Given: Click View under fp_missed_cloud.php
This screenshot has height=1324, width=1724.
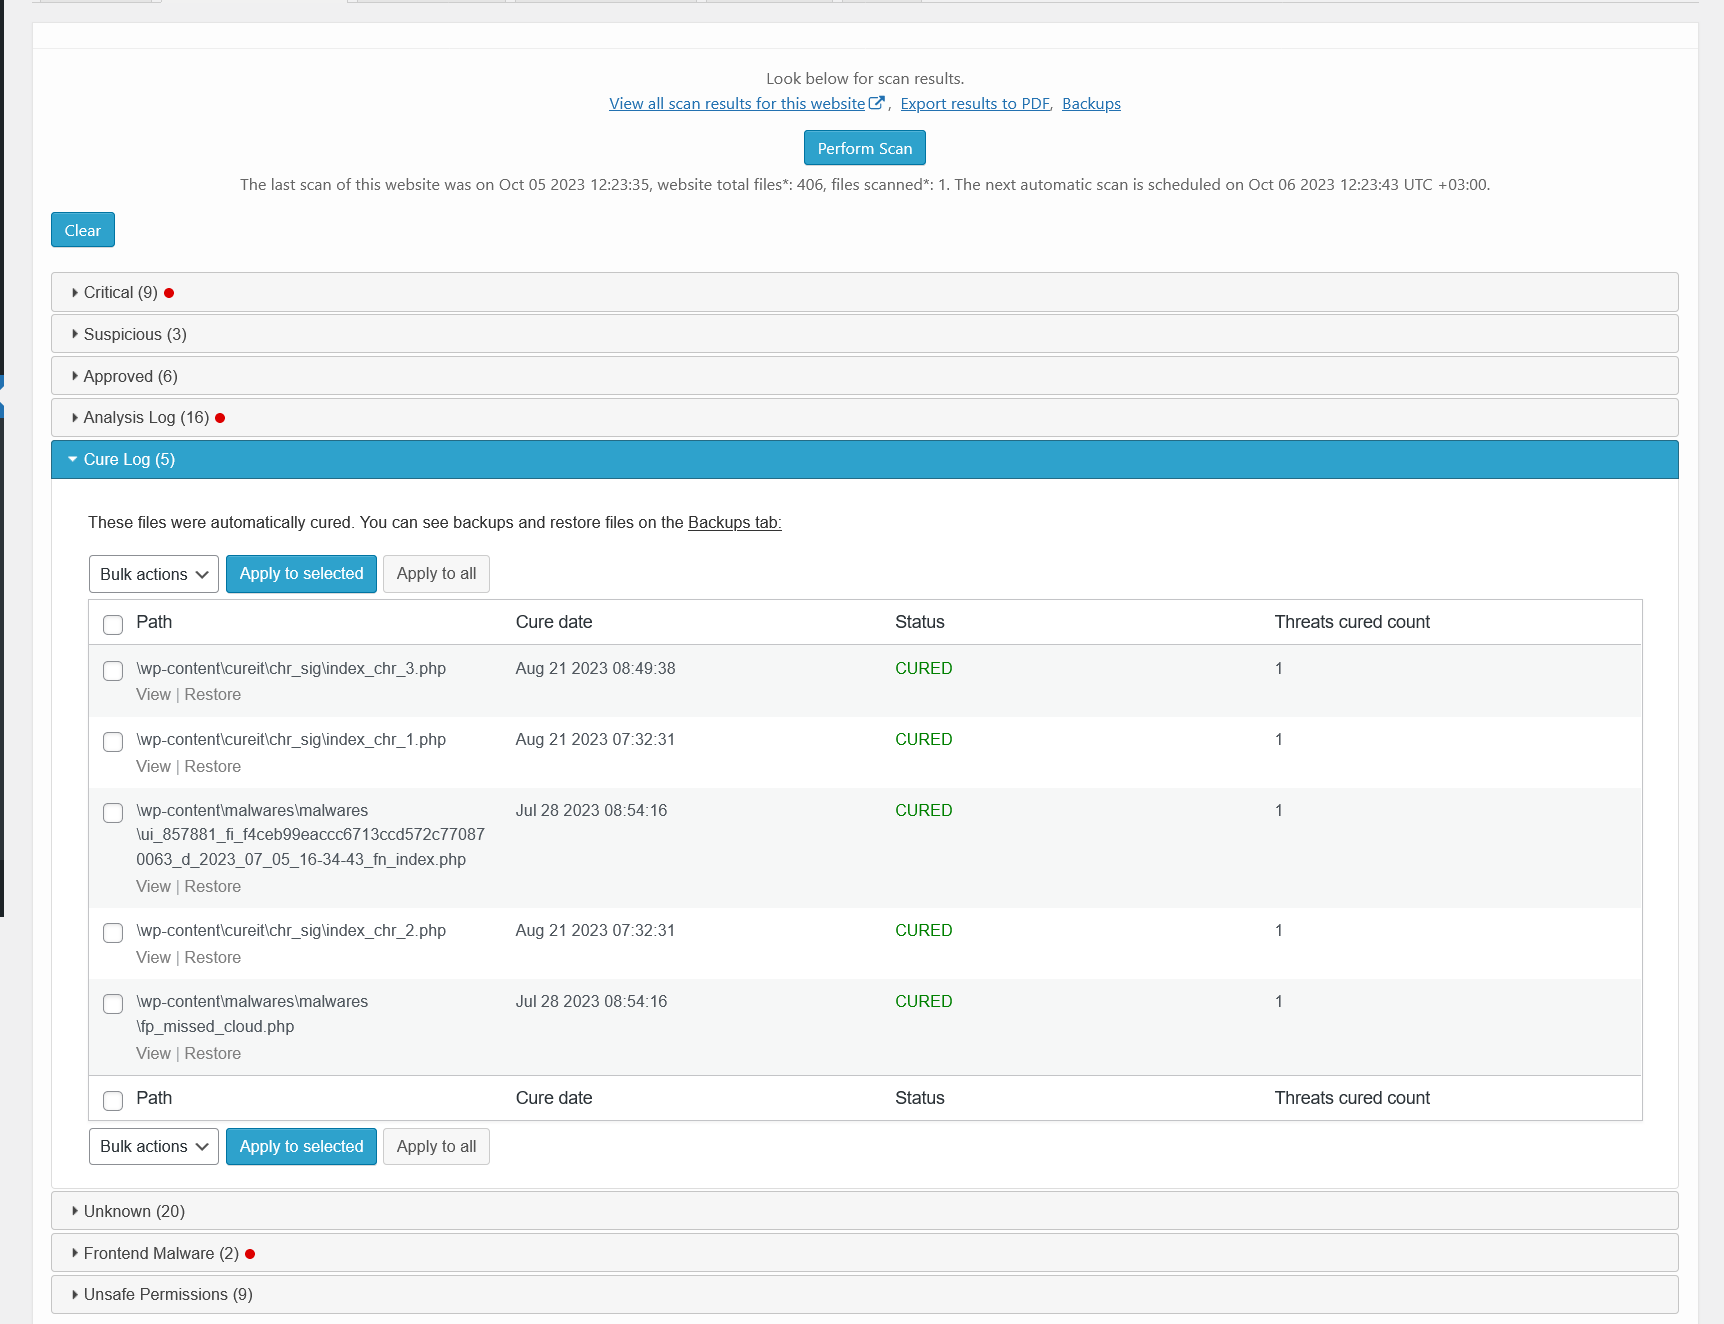Looking at the screenshot, I should pos(153,1053).
